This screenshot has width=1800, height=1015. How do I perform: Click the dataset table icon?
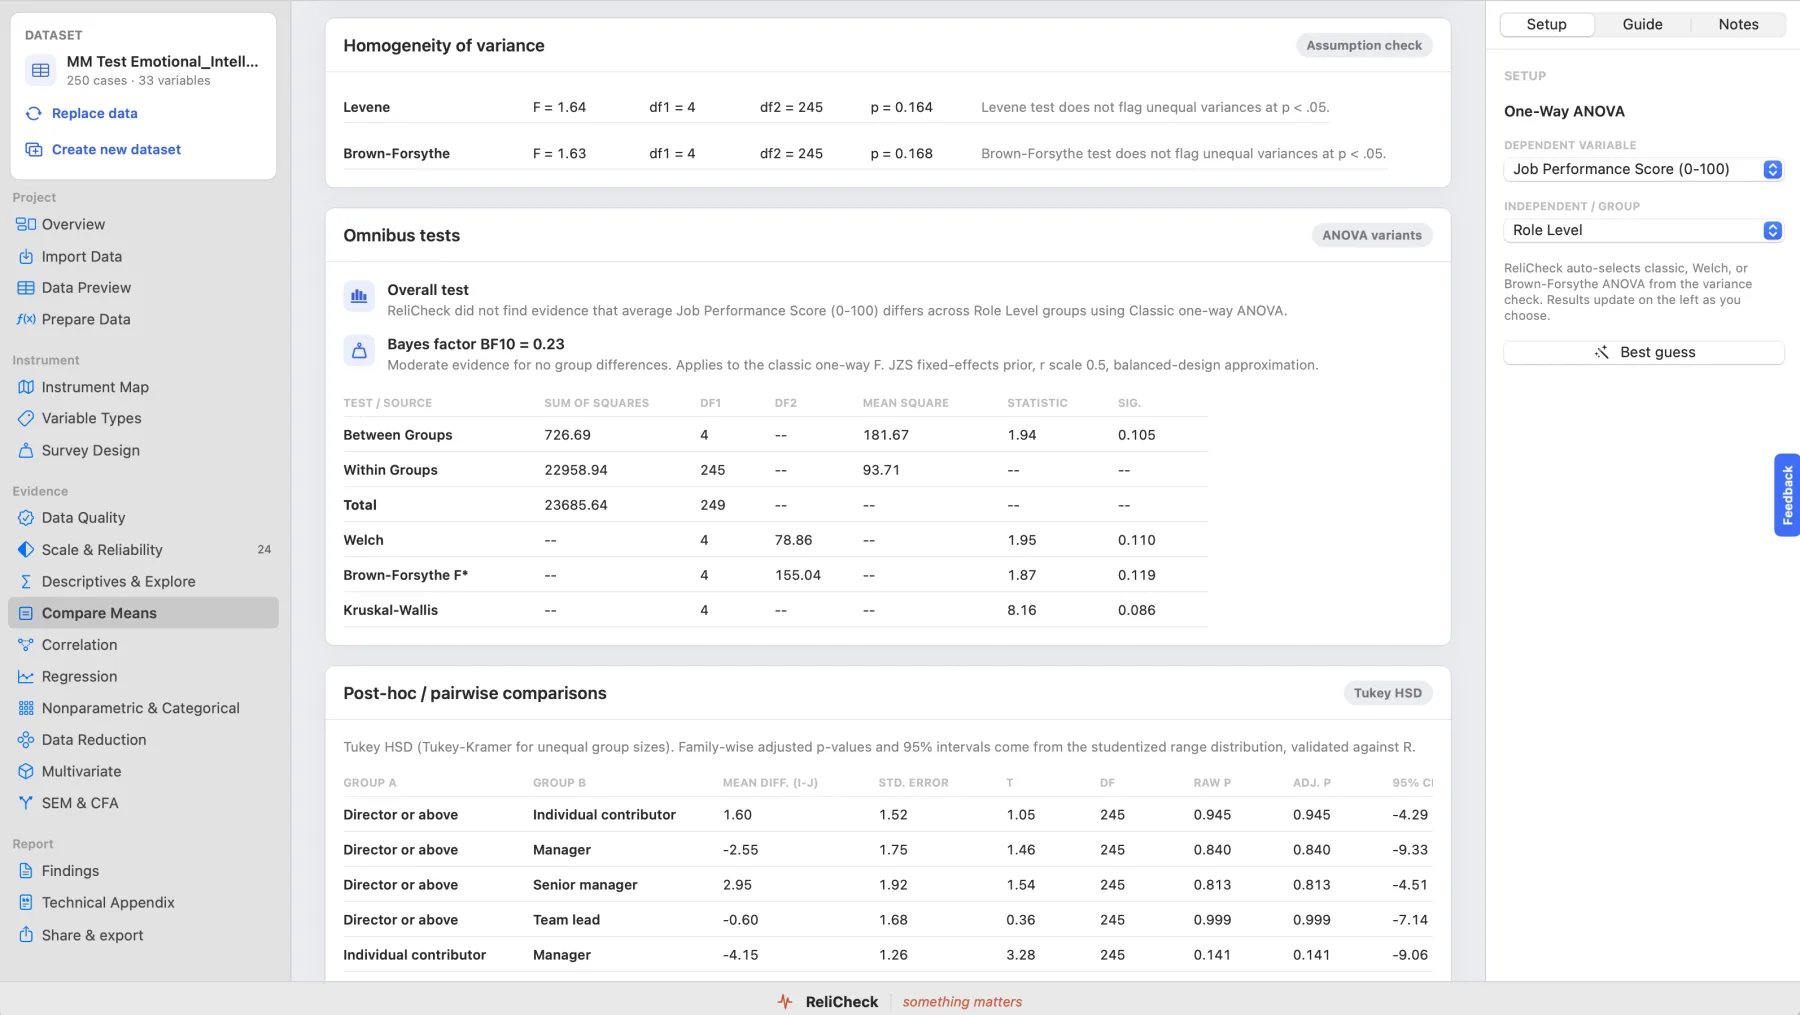click(x=41, y=70)
